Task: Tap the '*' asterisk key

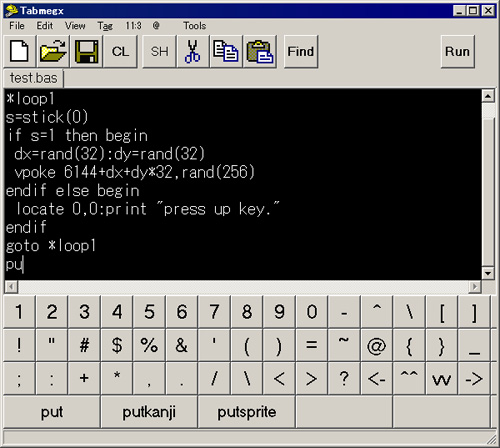Action: pos(117,379)
